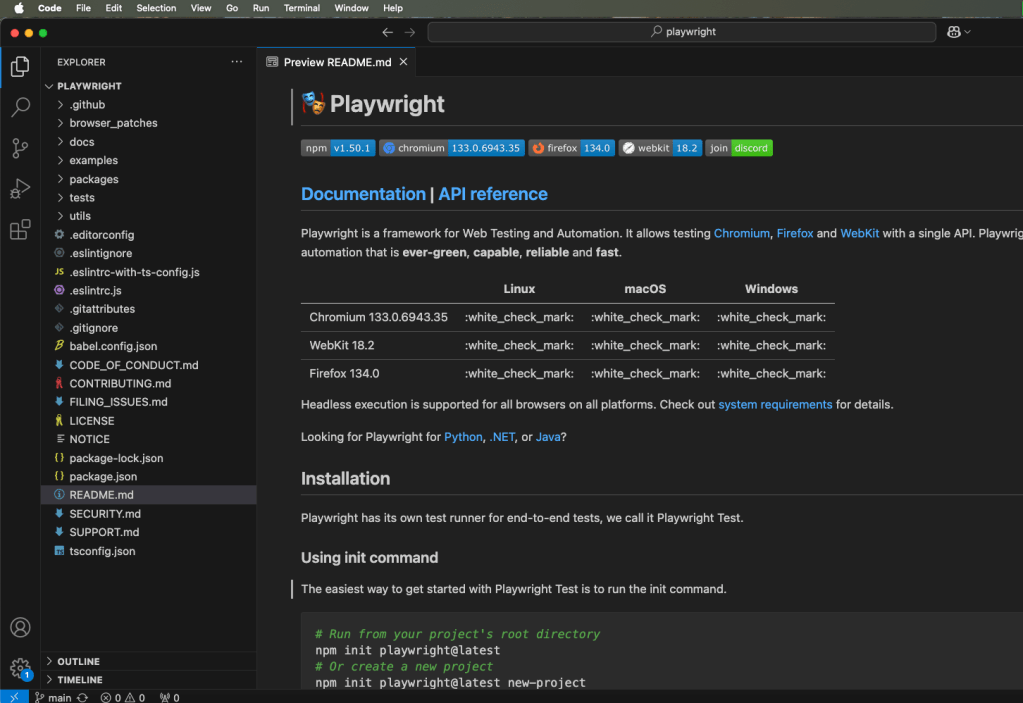This screenshot has width=1023, height=703.
Task: Open package.json in the explorer
Action: pos(103,477)
